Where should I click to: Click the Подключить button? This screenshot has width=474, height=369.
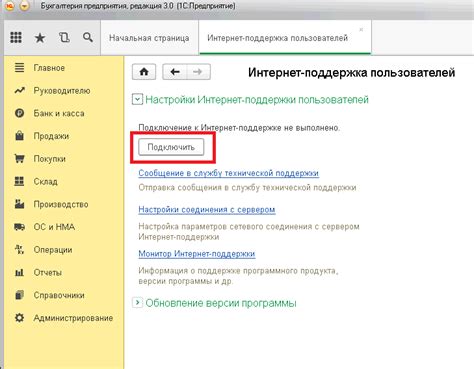tap(171, 147)
